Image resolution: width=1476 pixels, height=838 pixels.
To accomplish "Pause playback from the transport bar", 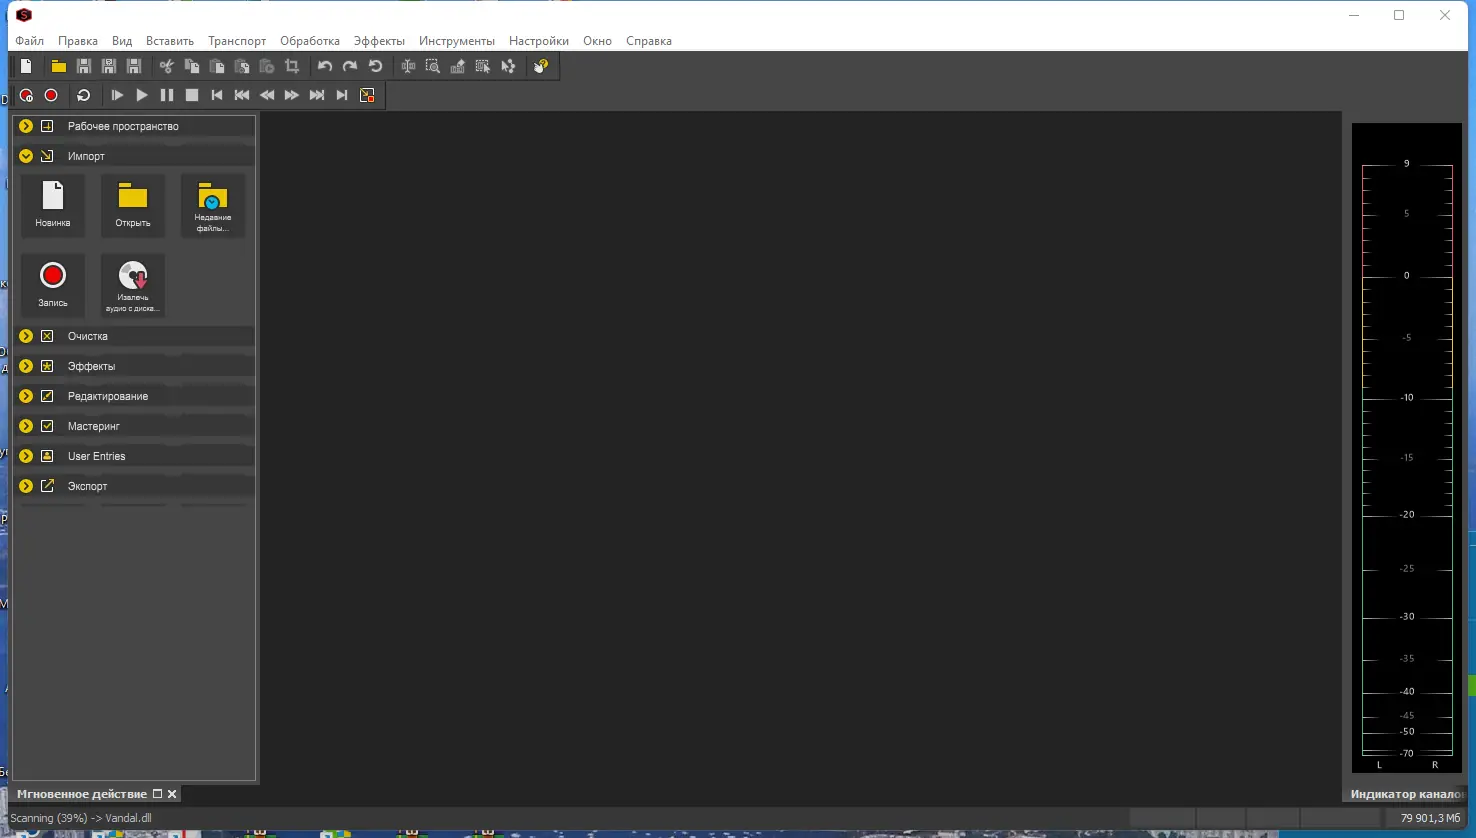I will pos(167,95).
